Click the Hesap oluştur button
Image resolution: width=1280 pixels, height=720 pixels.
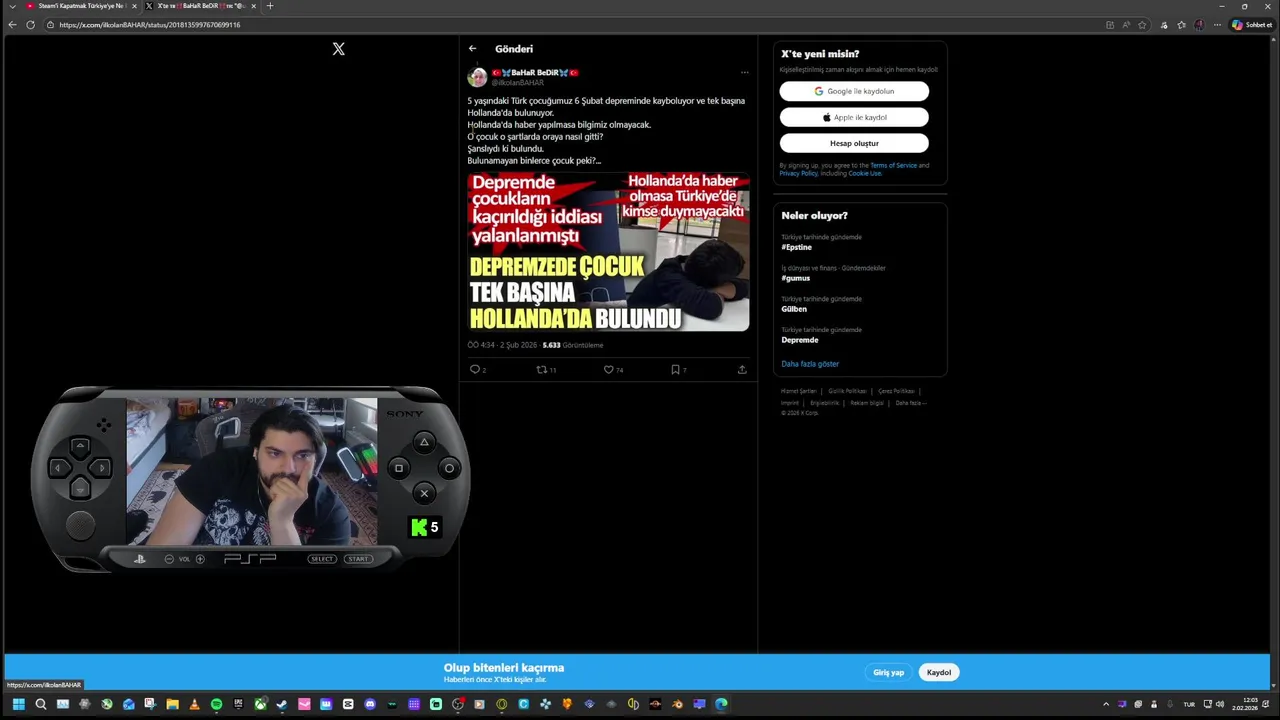[854, 143]
